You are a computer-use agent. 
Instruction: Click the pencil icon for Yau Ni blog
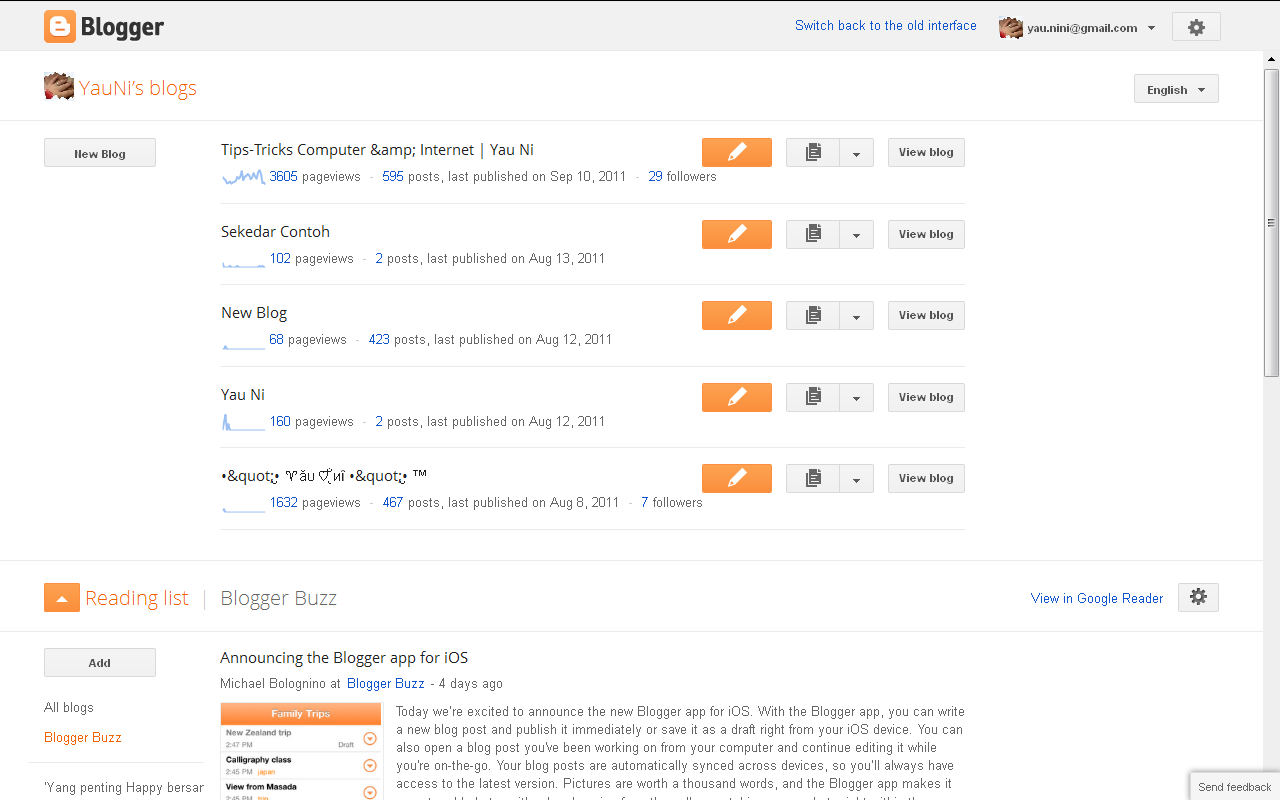click(737, 397)
